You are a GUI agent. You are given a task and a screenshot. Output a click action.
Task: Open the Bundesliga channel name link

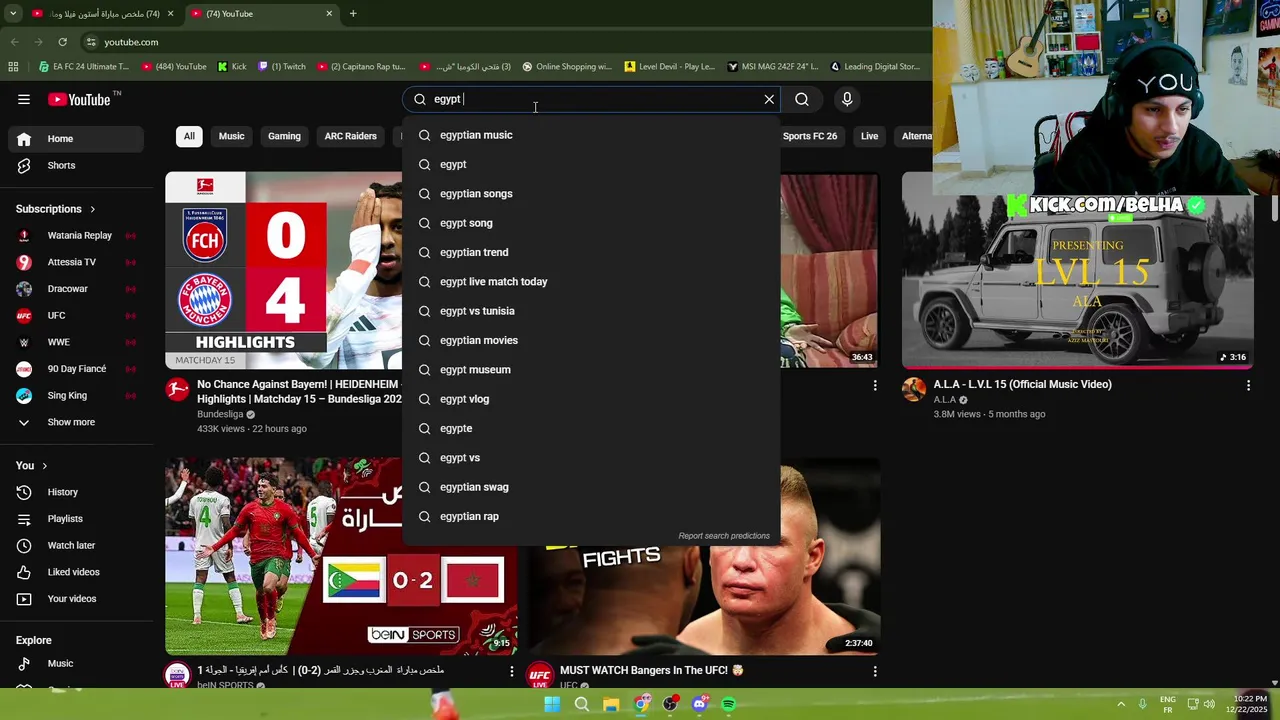[220, 415]
